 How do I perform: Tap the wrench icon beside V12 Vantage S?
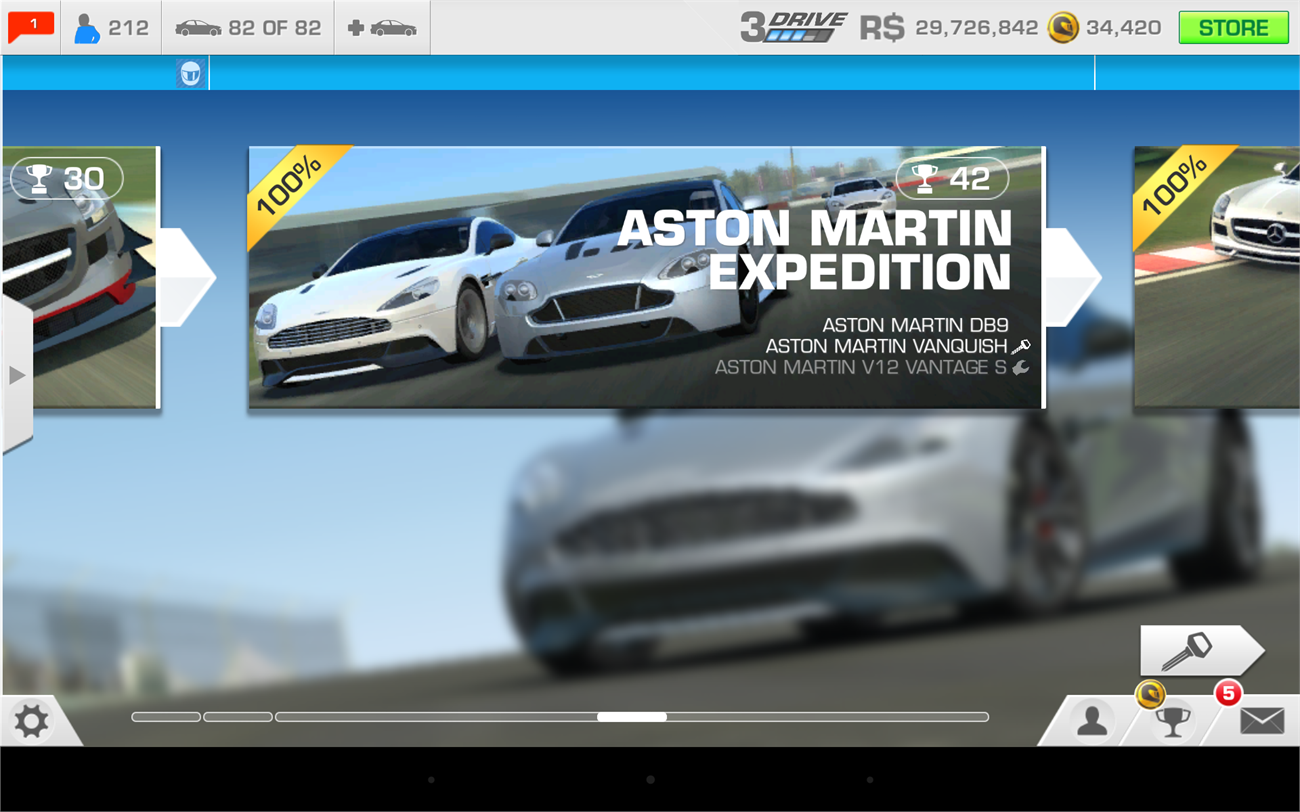pyautogui.click(x=1021, y=367)
